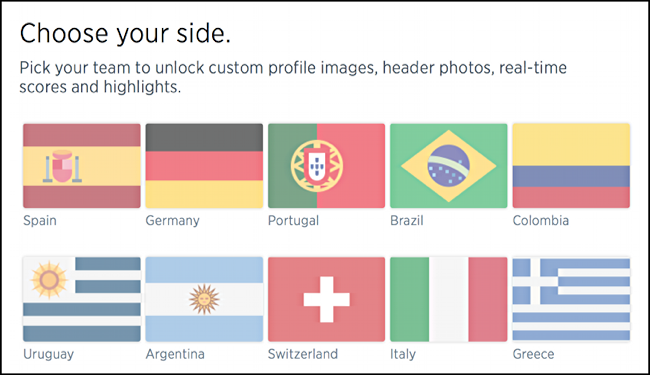Choose the Portugal flag
This screenshot has height=375, width=650.
[x=326, y=166]
